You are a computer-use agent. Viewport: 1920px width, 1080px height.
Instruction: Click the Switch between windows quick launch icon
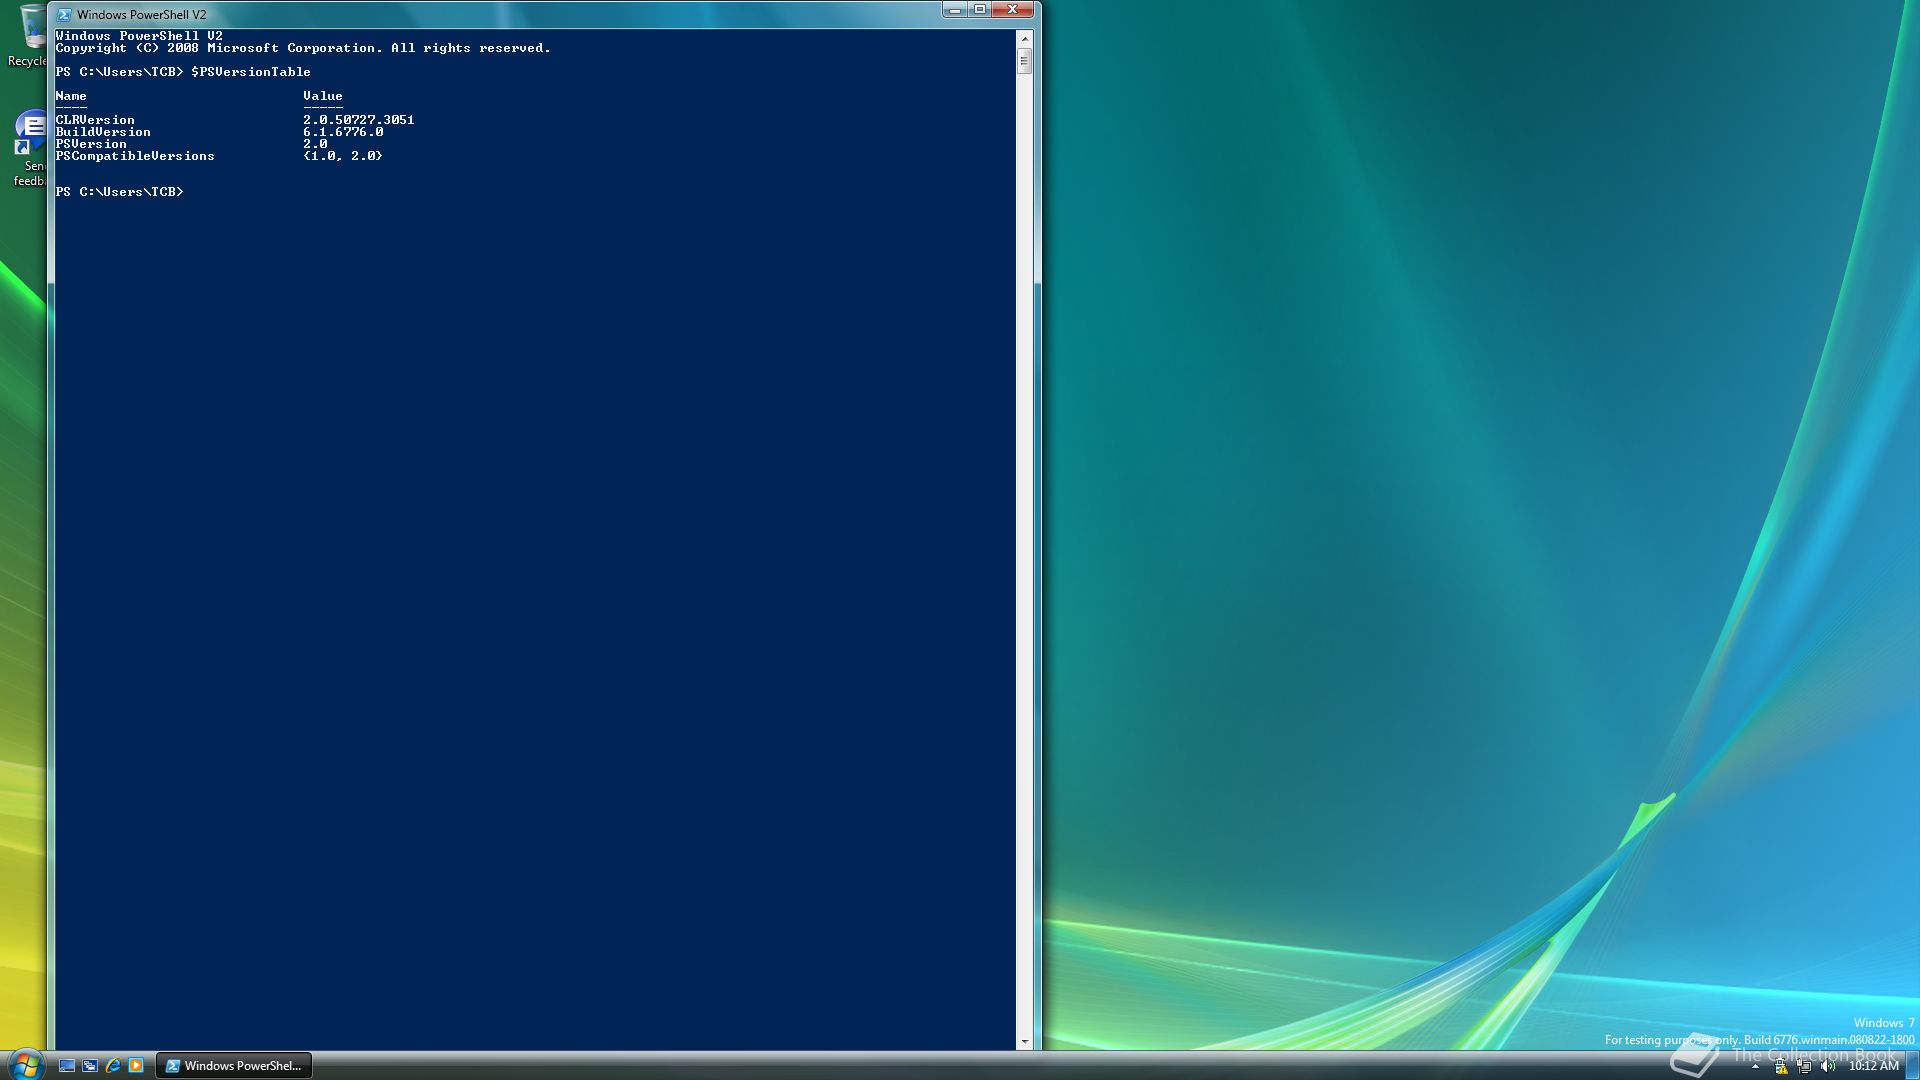pos(90,1066)
